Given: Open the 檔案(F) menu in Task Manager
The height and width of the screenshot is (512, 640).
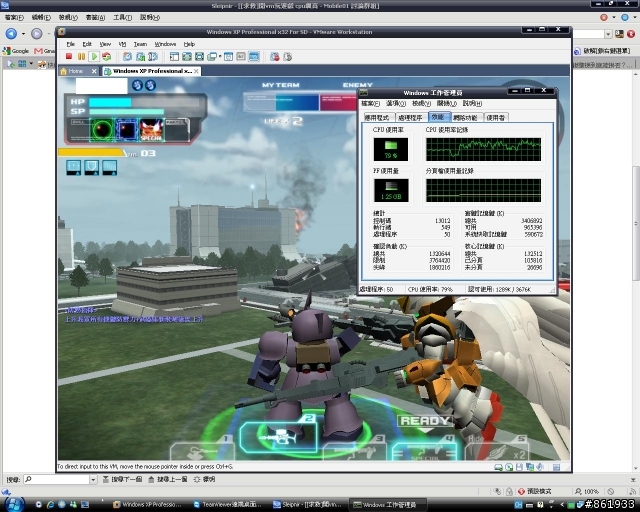Looking at the screenshot, I should (x=370, y=103).
